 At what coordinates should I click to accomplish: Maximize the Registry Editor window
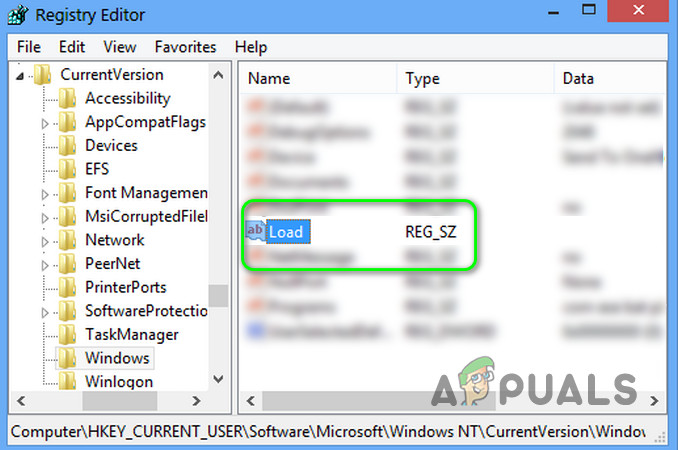point(588,10)
